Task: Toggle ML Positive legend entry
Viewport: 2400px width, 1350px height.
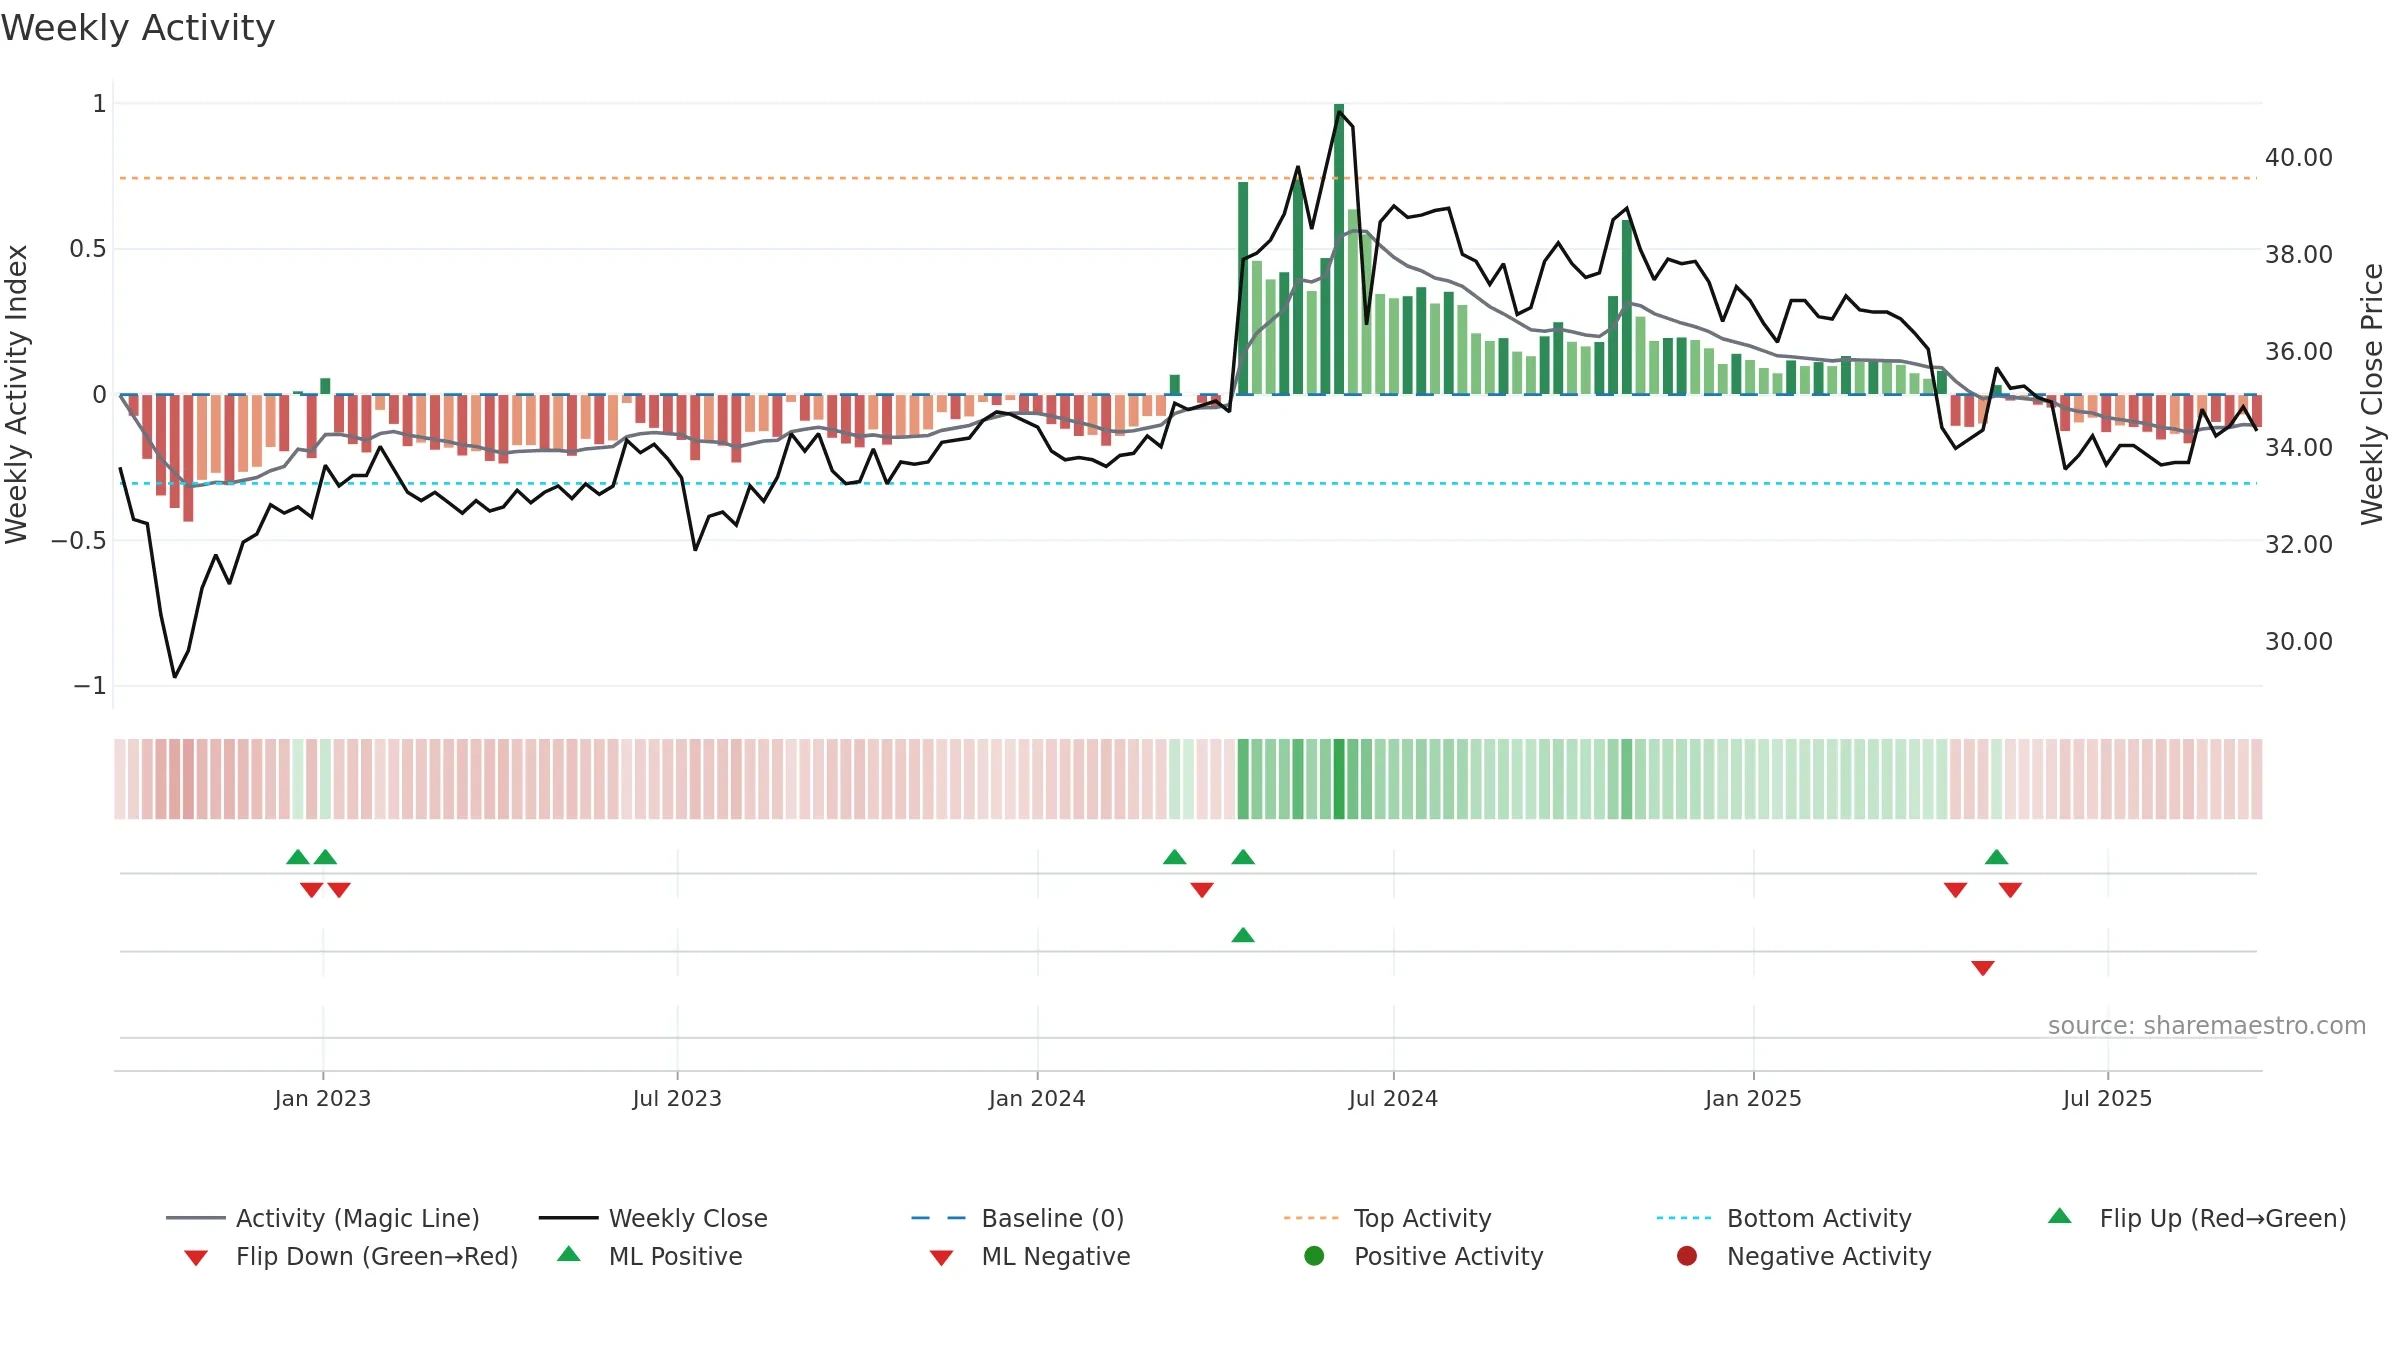Action: point(650,1256)
